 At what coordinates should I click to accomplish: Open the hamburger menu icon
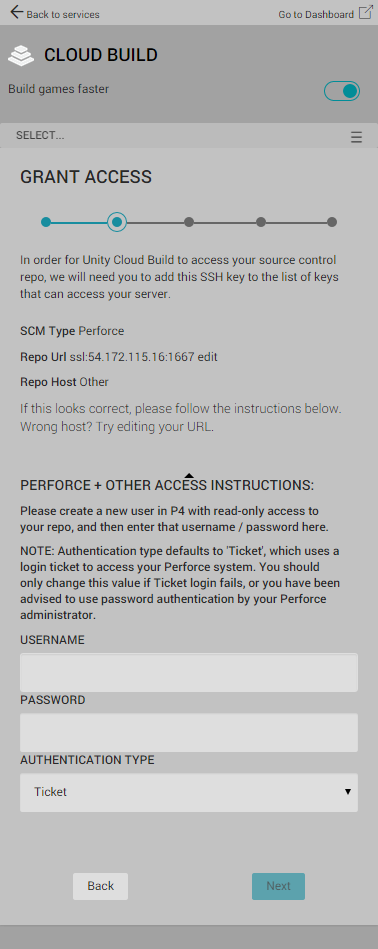[356, 137]
